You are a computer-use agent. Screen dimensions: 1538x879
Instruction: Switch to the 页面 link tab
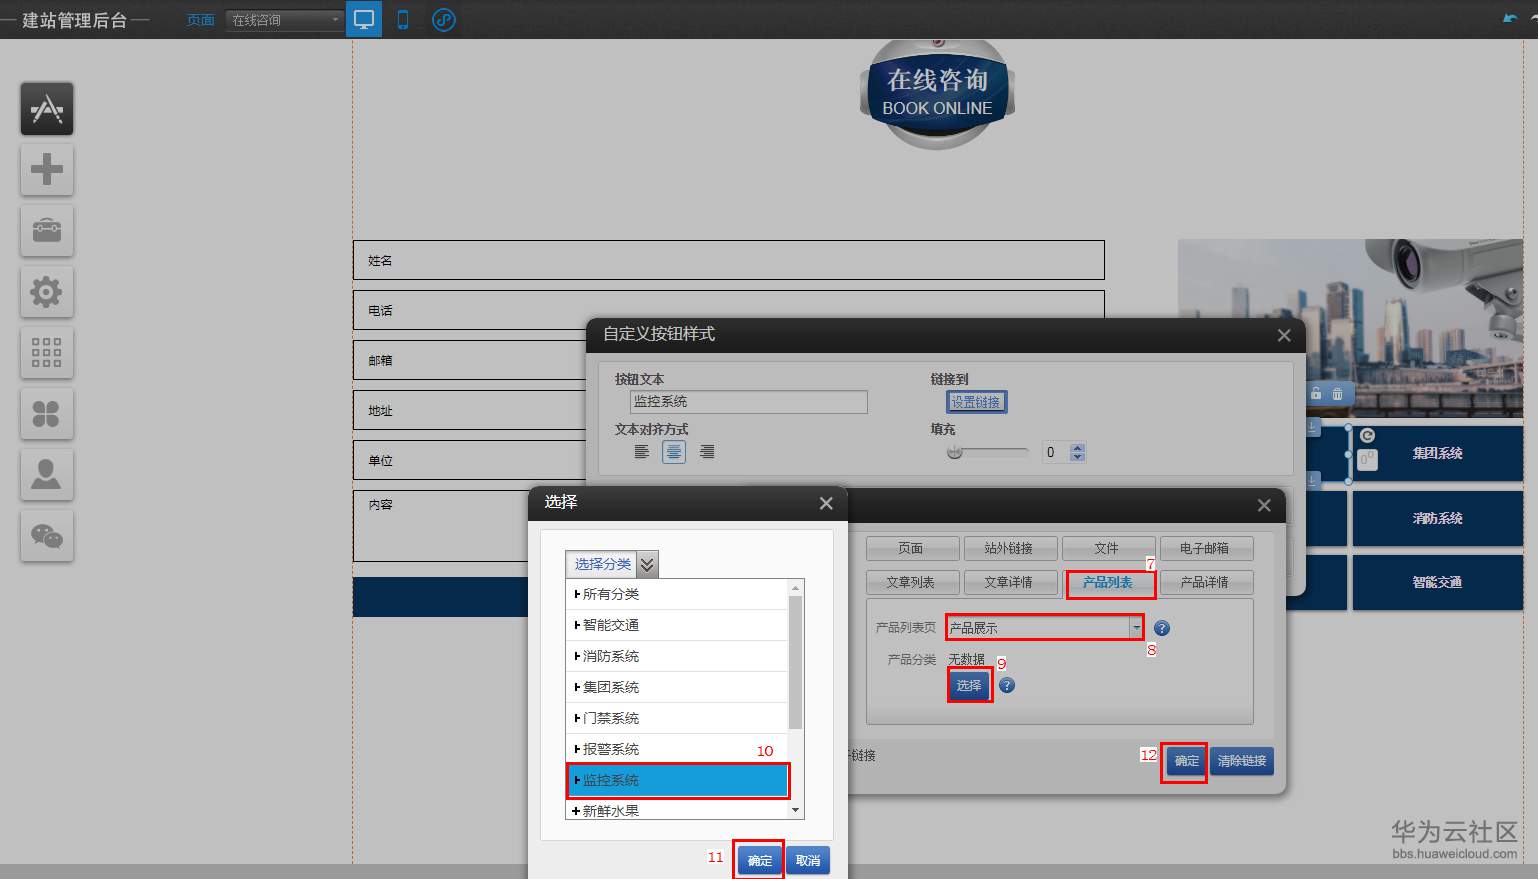click(x=912, y=548)
